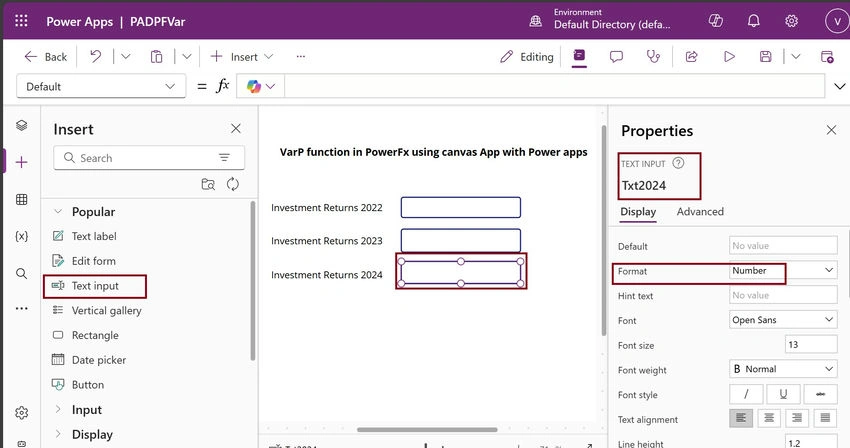Click into the formula bar input
850x448 pixels.
(x=554, y=86)
